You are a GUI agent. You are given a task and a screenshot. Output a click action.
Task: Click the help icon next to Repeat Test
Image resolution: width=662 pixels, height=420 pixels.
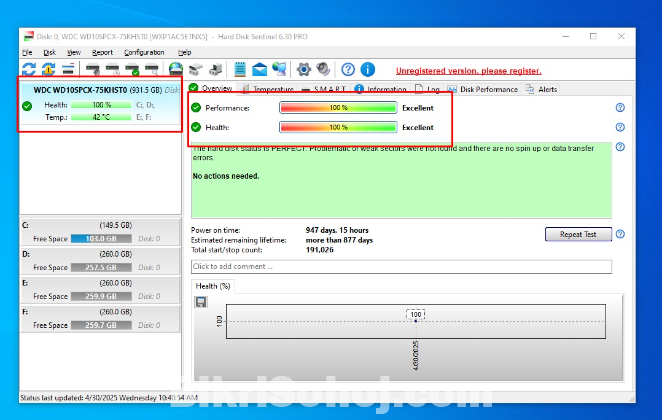(620, 234)
